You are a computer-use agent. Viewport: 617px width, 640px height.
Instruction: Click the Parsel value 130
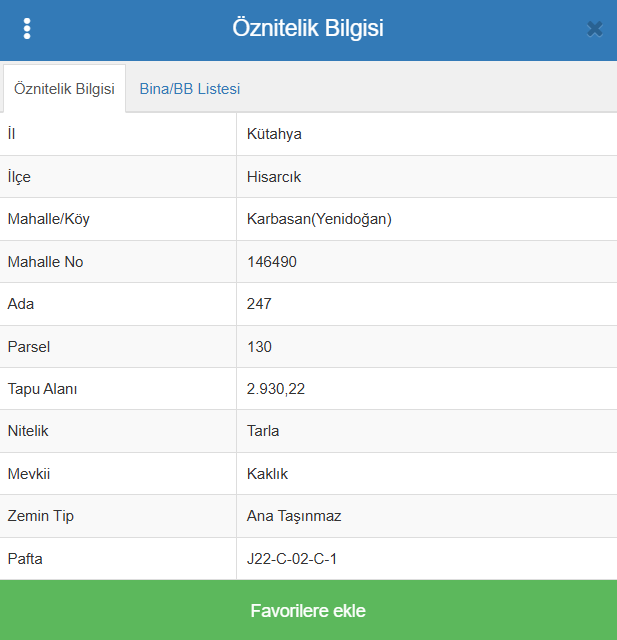tap(259, 347)
